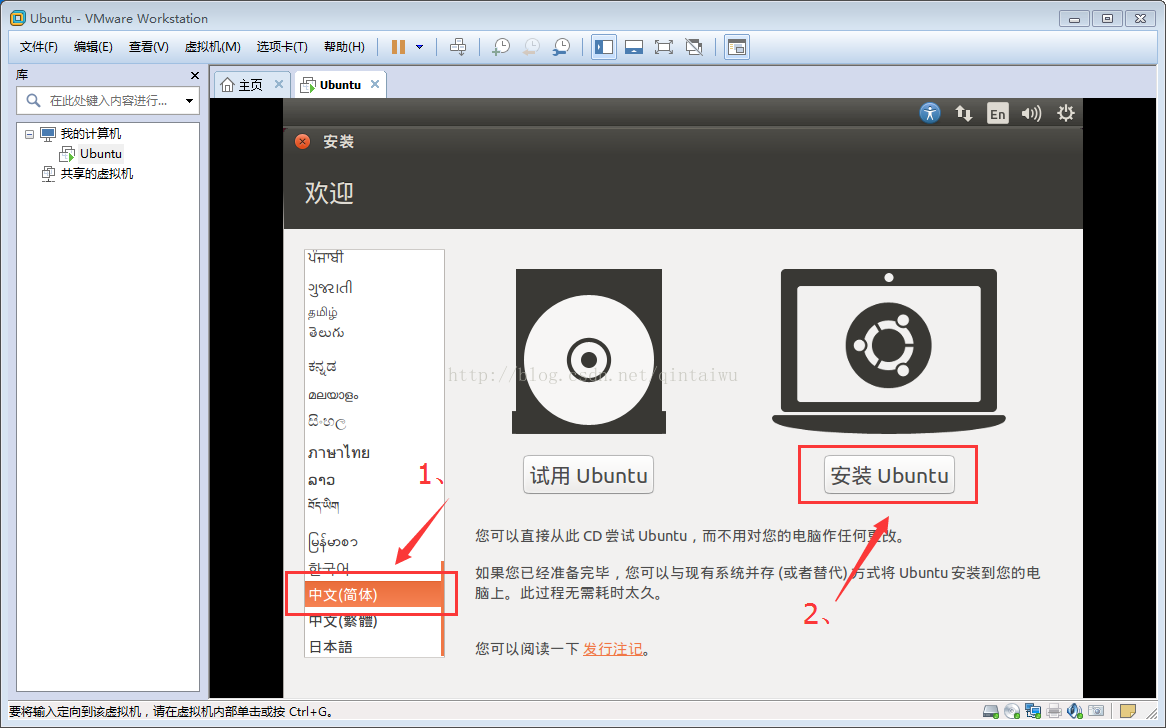Send Ctrl+Alt+Del to the virtual machine
The width and height of the screenshot is (1166, 728).
click(x=458, y=47)
